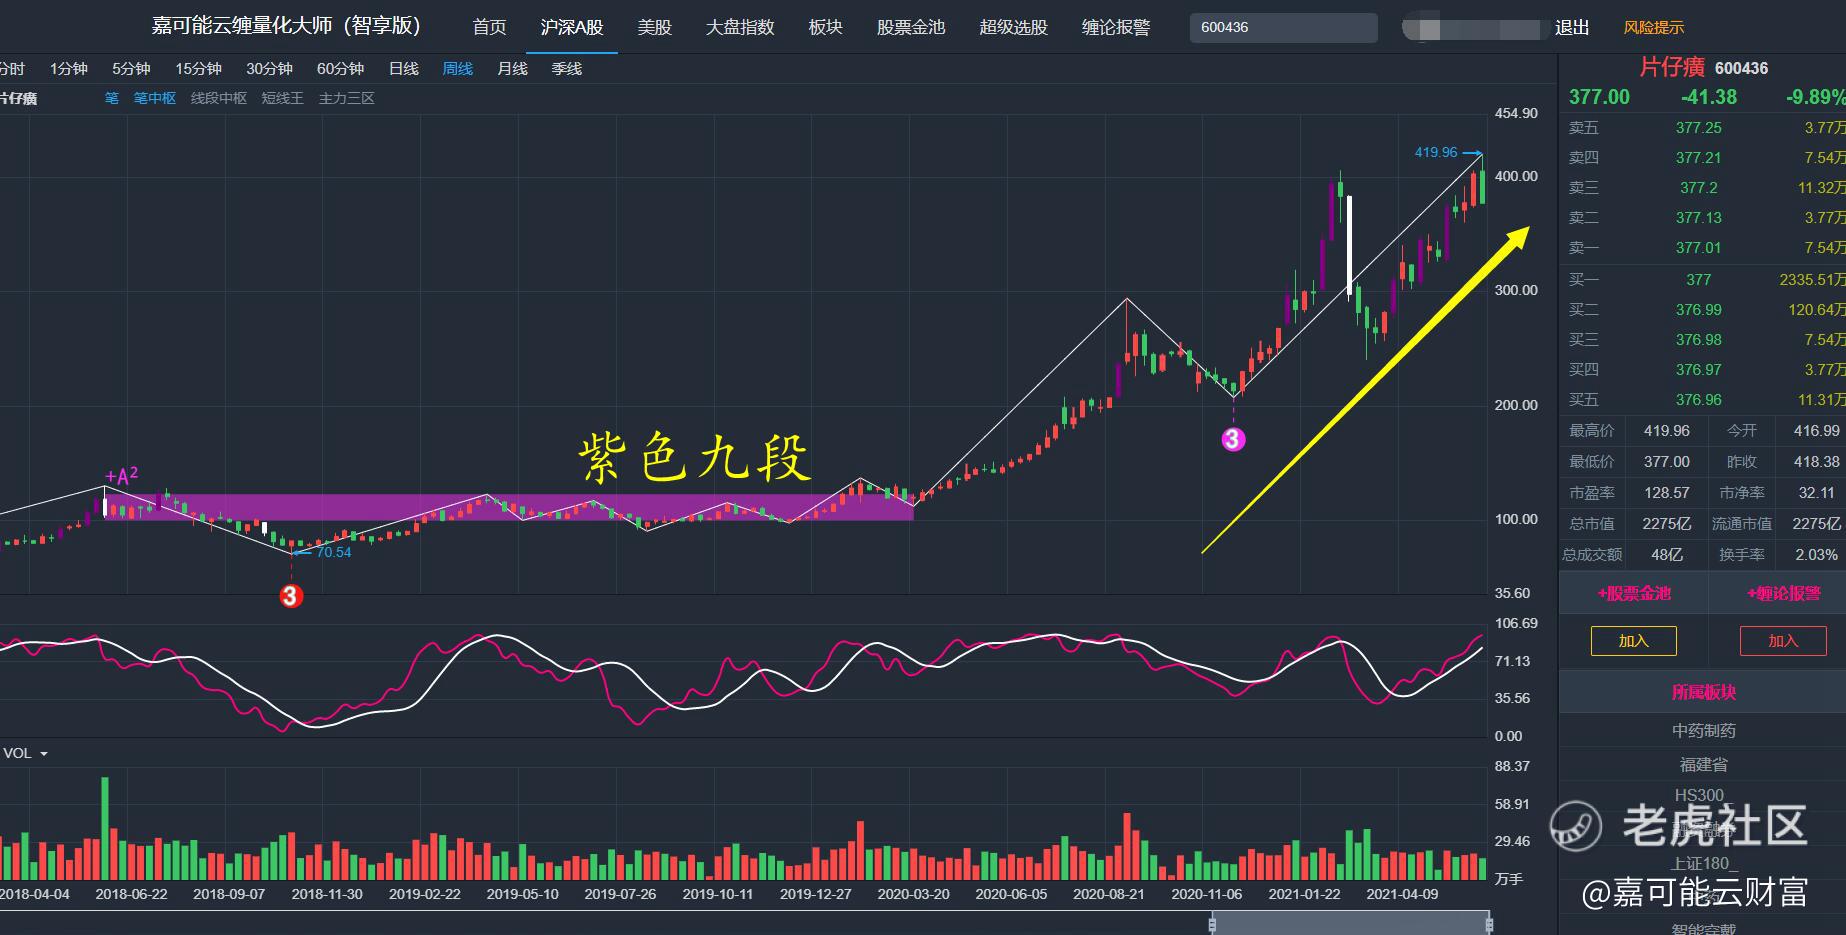
Task: Click the yellow 加入 button
Action: (1634, 641)
